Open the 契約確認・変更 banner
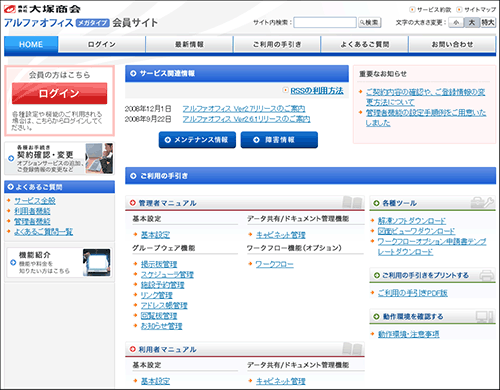The width and height of the screenshot is (500, 390). (x=59, y=158)
